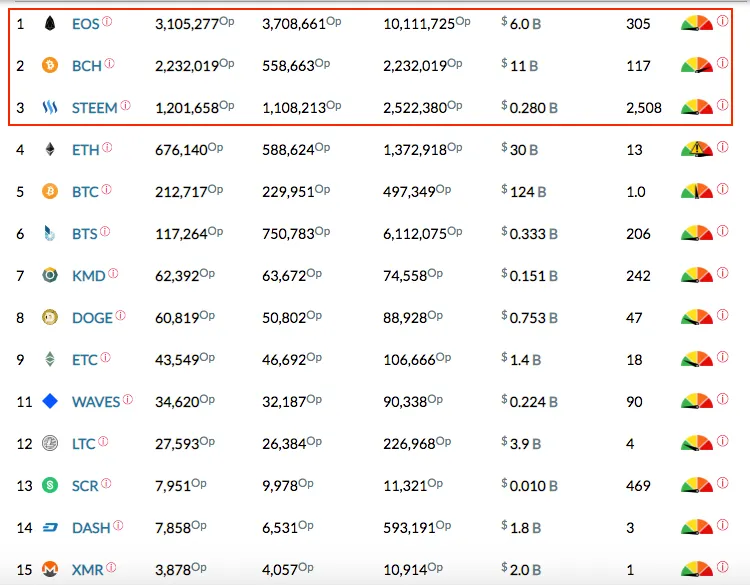Viewport: 750px width, 585px height.
Task: Open info icon next to STEEM name
Action: coord(125,105)
